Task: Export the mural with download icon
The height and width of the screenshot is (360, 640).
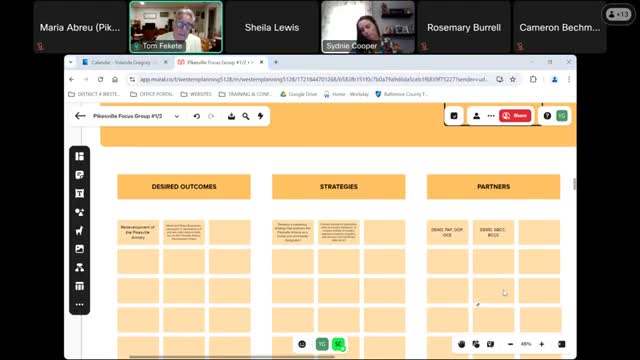Action: pyautogui.click(x=231, y=116)
